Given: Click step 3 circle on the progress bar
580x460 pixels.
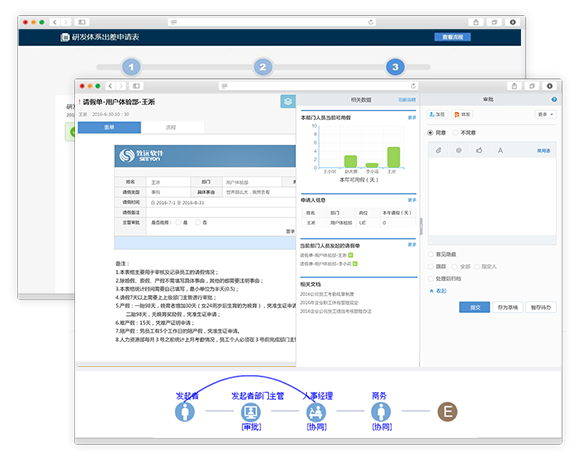Looking at the screenshot, I should pos(395,67).
